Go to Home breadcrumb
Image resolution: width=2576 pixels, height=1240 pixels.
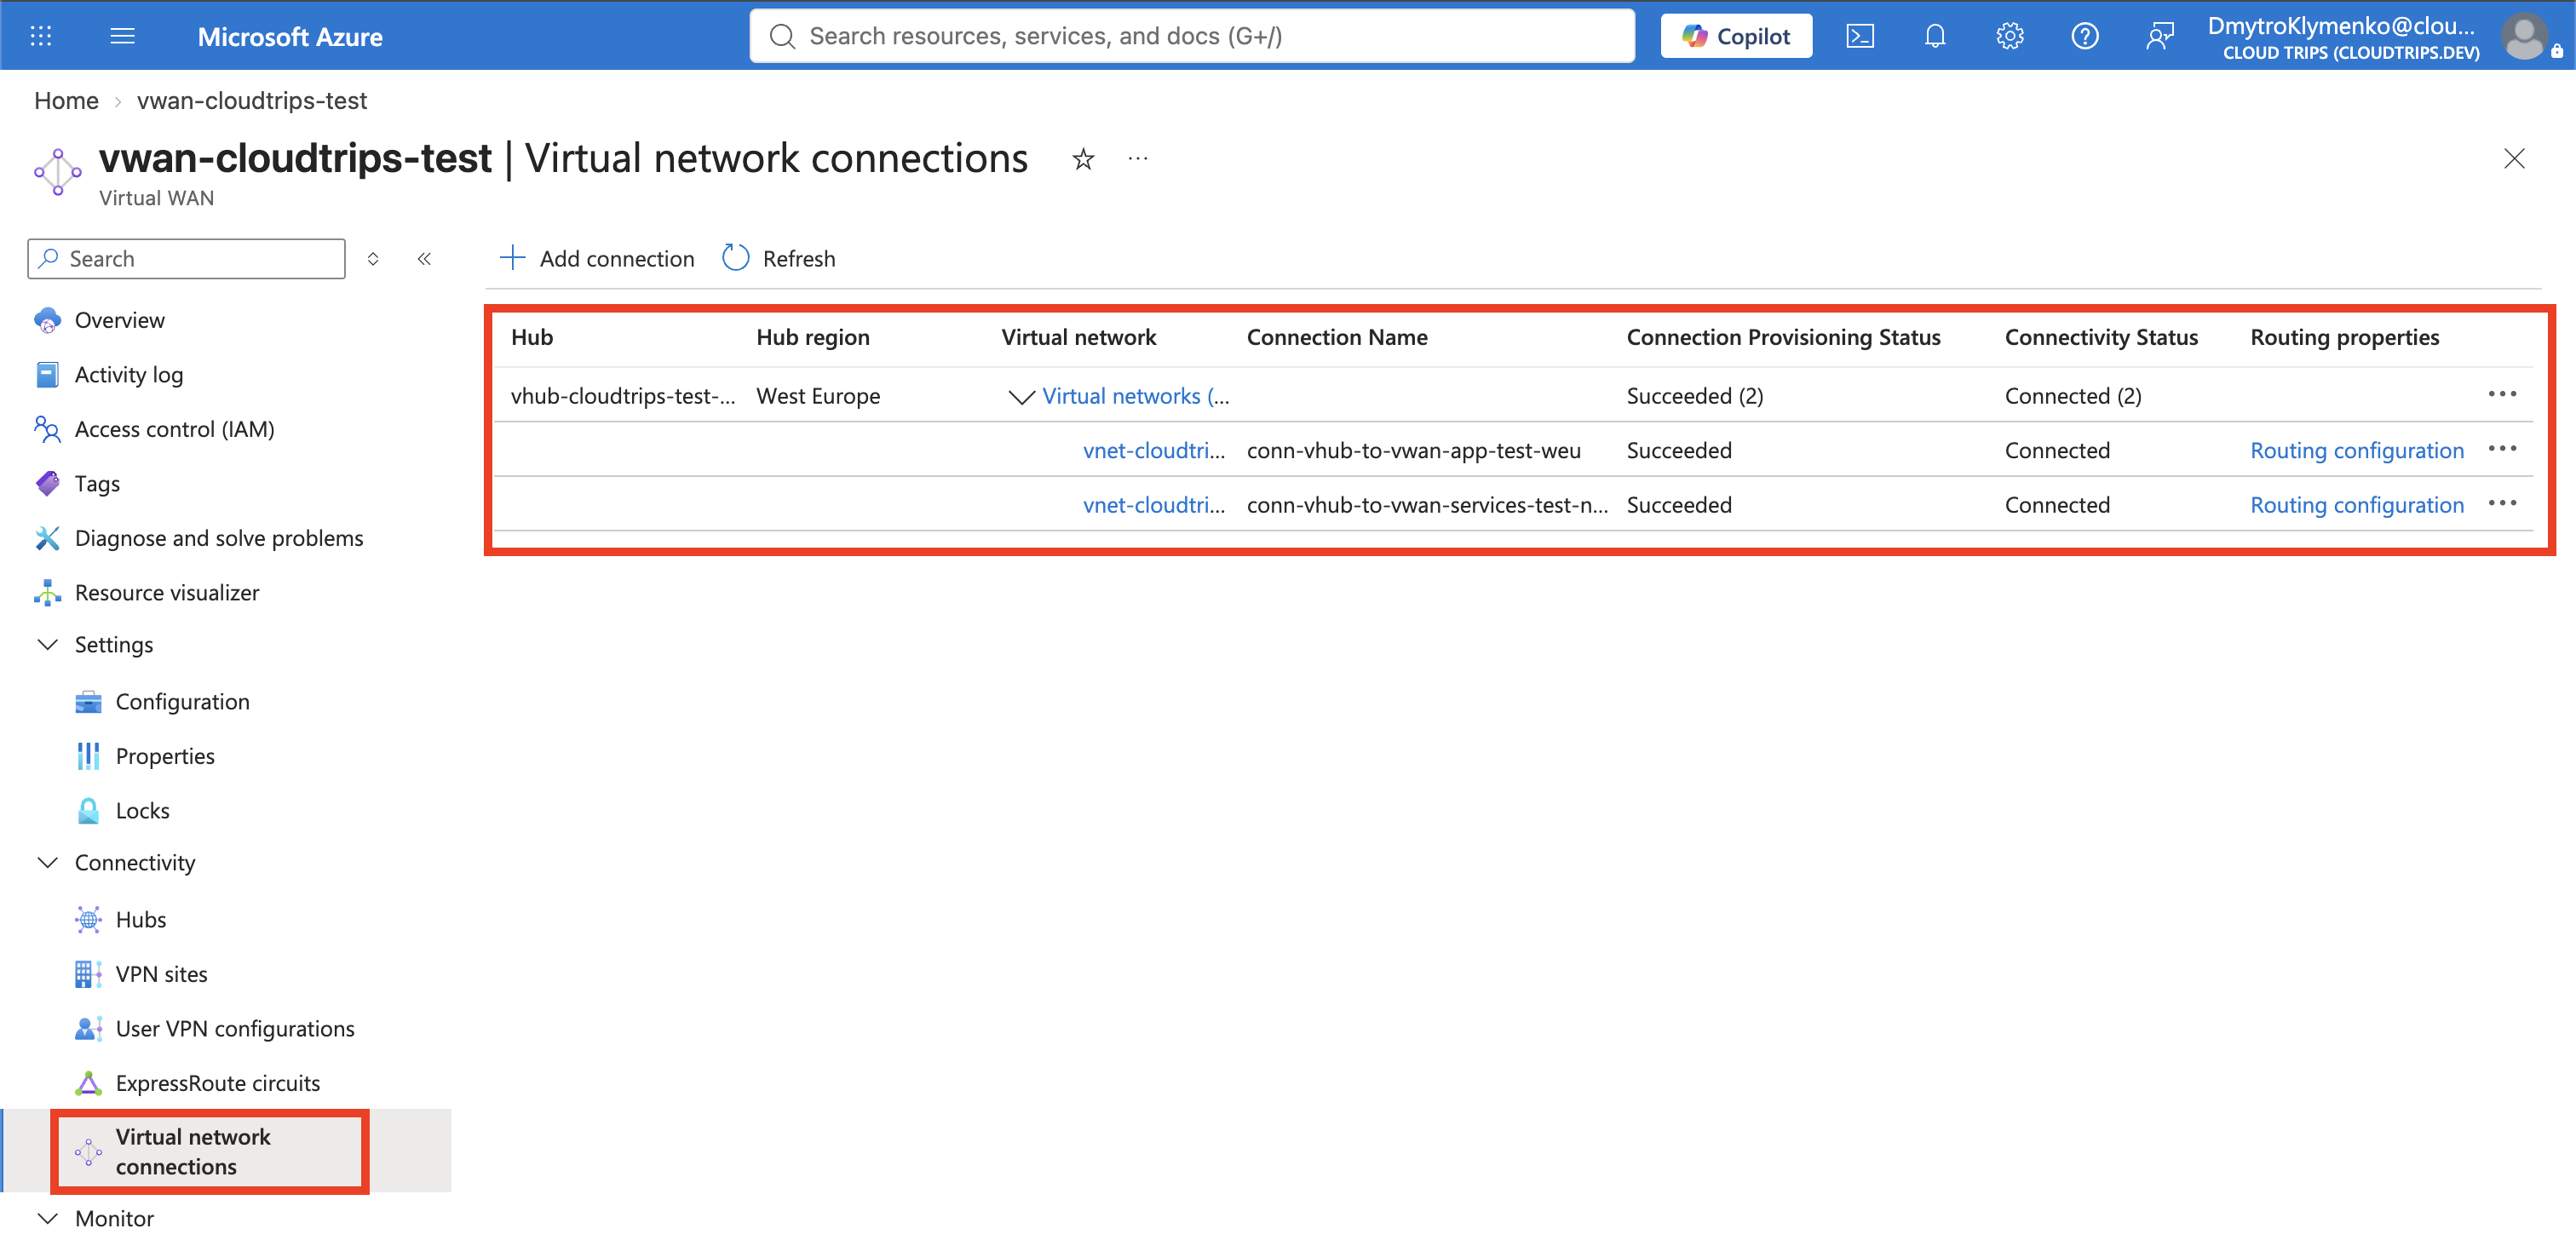[x=66, y=100]
